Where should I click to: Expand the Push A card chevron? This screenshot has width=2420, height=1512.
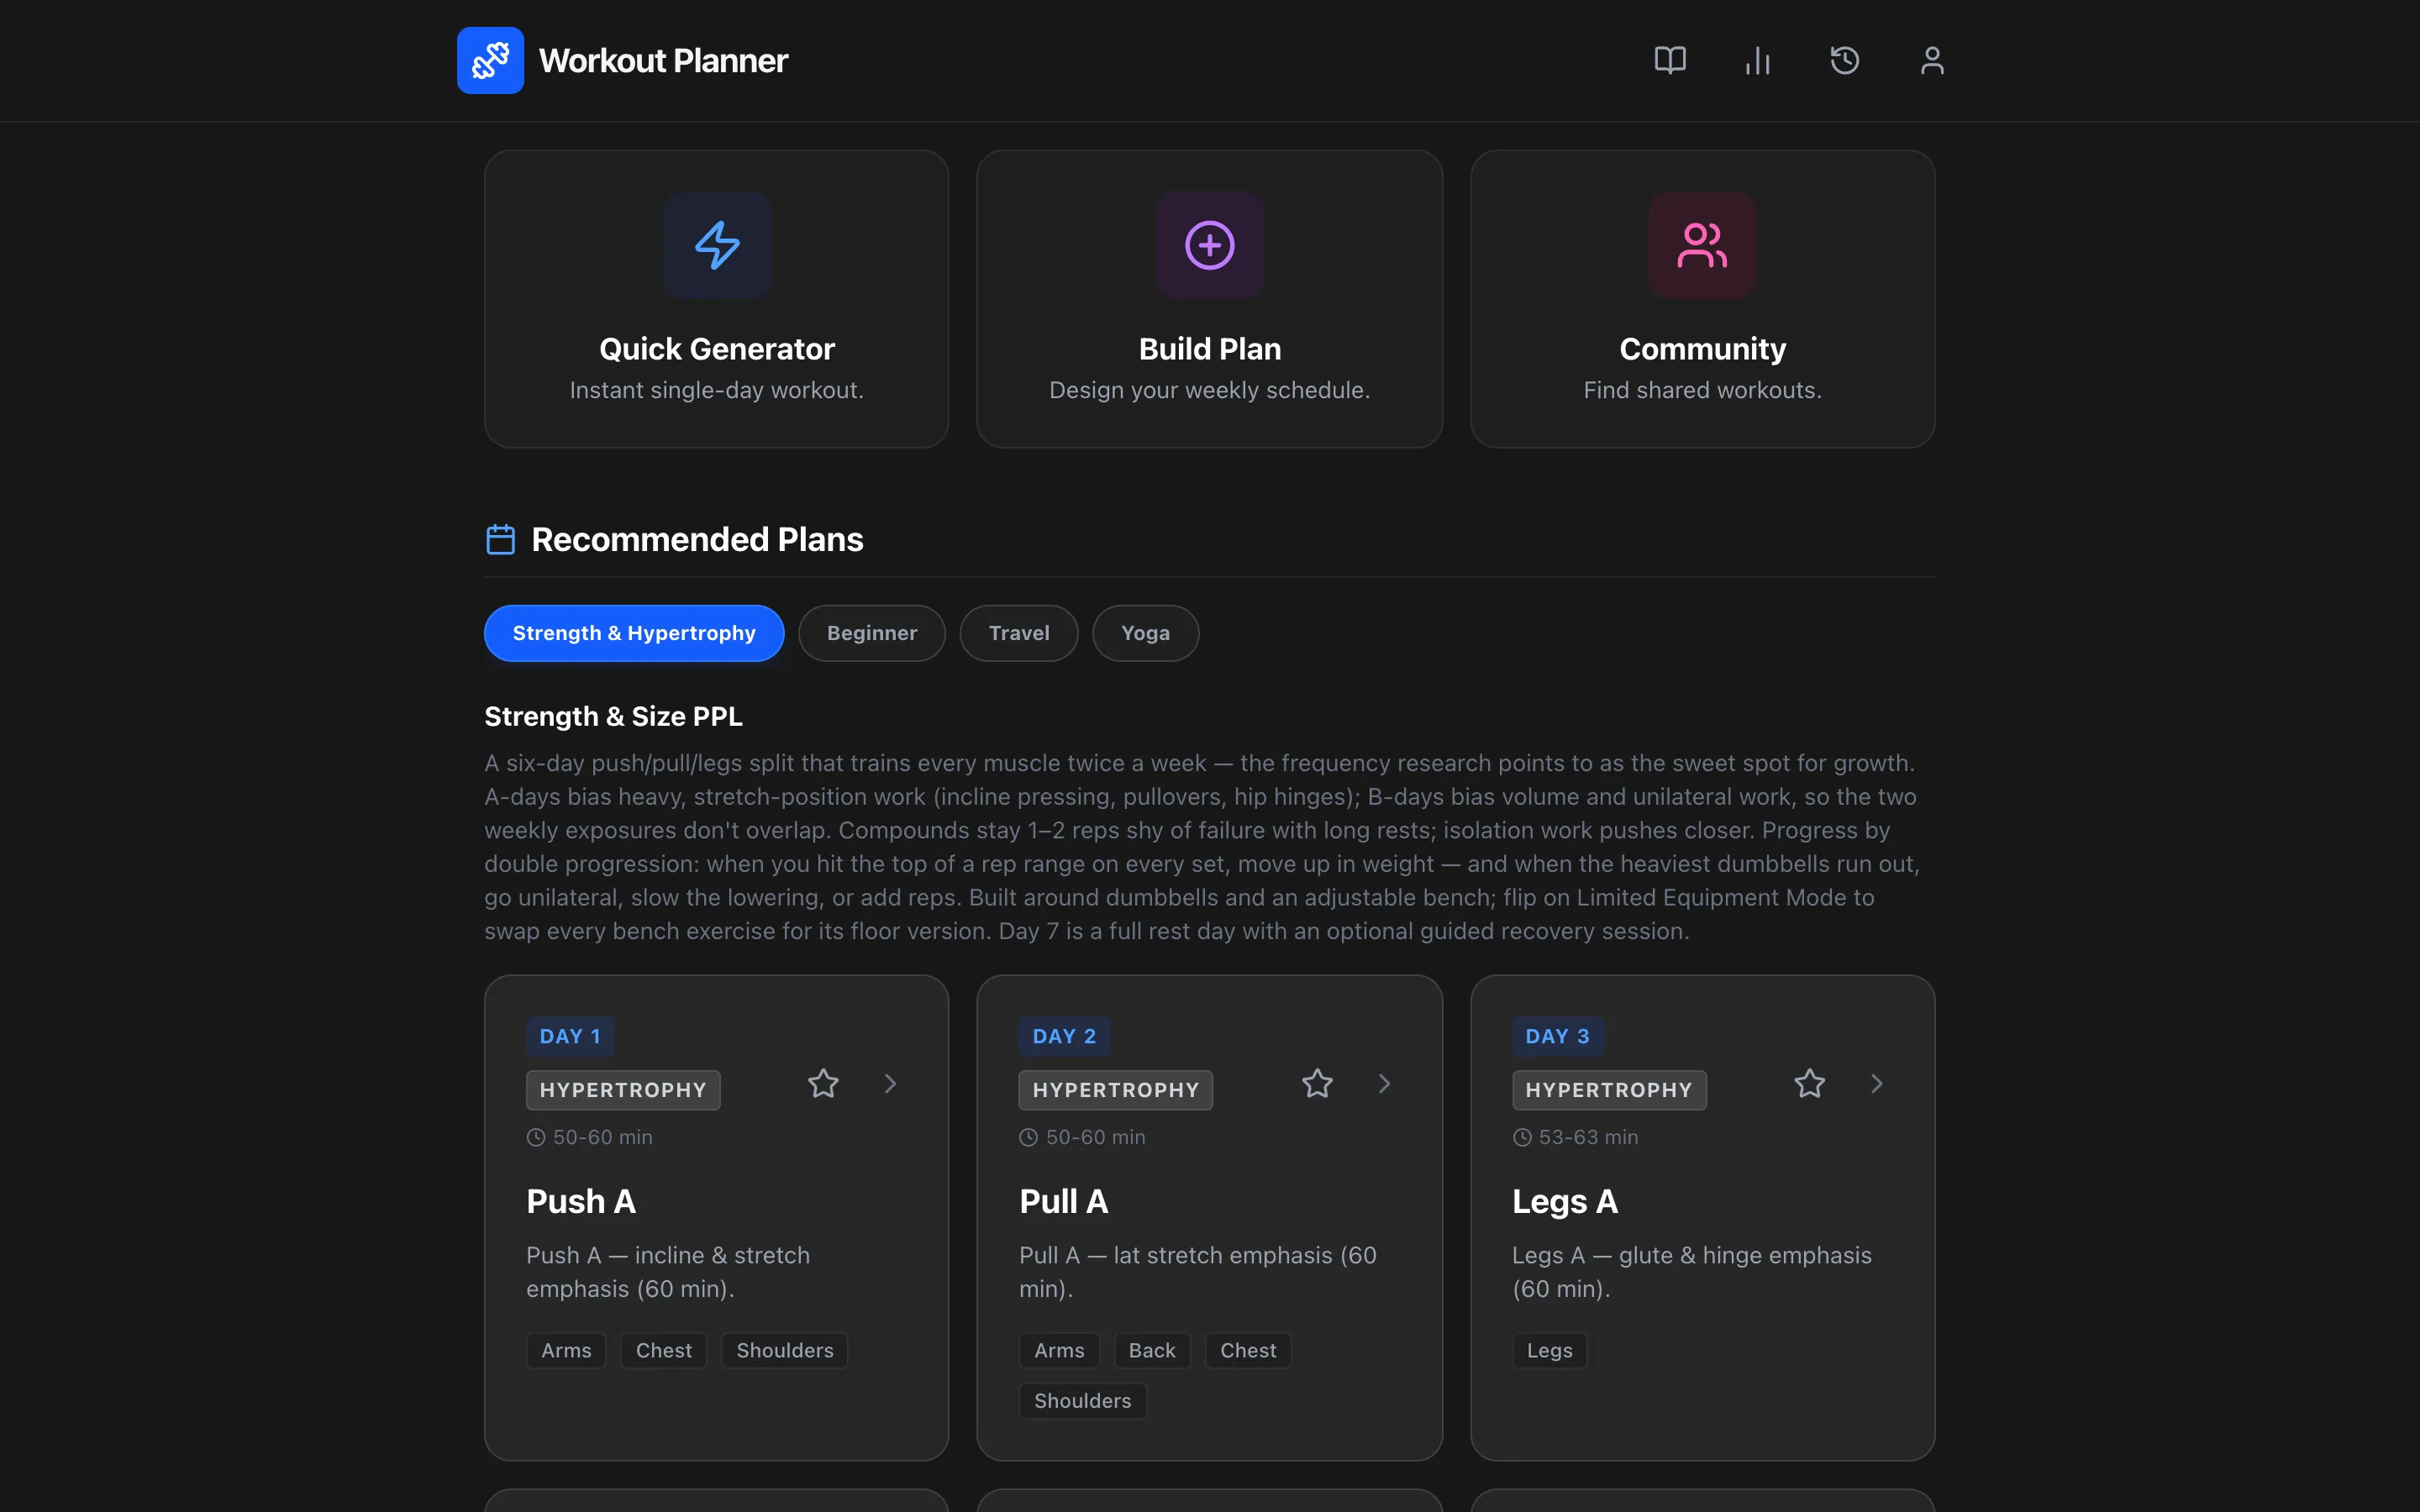point(891,1084)
